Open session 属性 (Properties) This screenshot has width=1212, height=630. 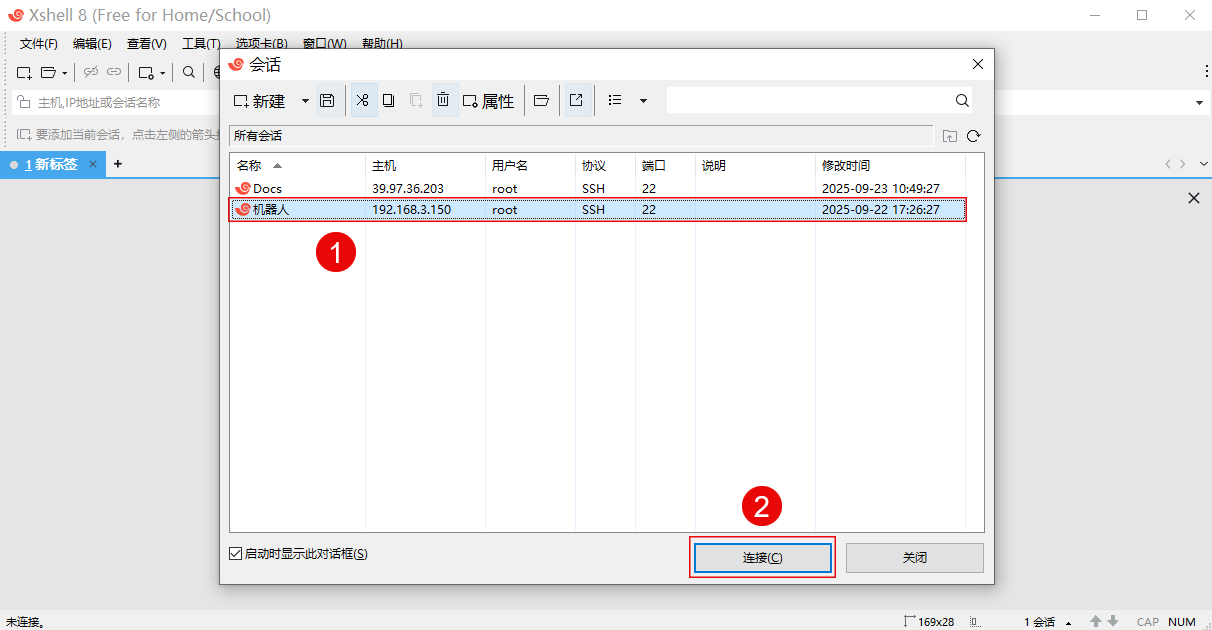pos(488,101)
